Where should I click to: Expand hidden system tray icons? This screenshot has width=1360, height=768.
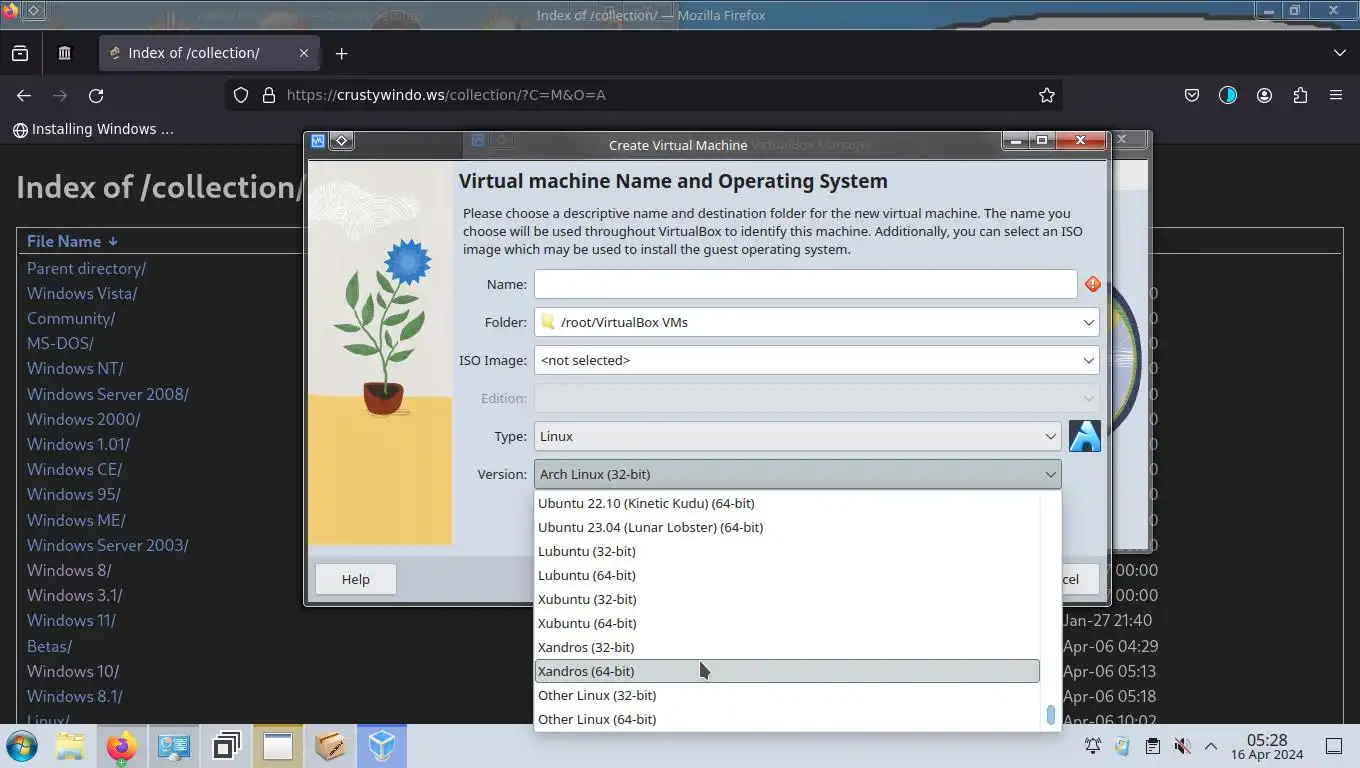(1211, 746)
